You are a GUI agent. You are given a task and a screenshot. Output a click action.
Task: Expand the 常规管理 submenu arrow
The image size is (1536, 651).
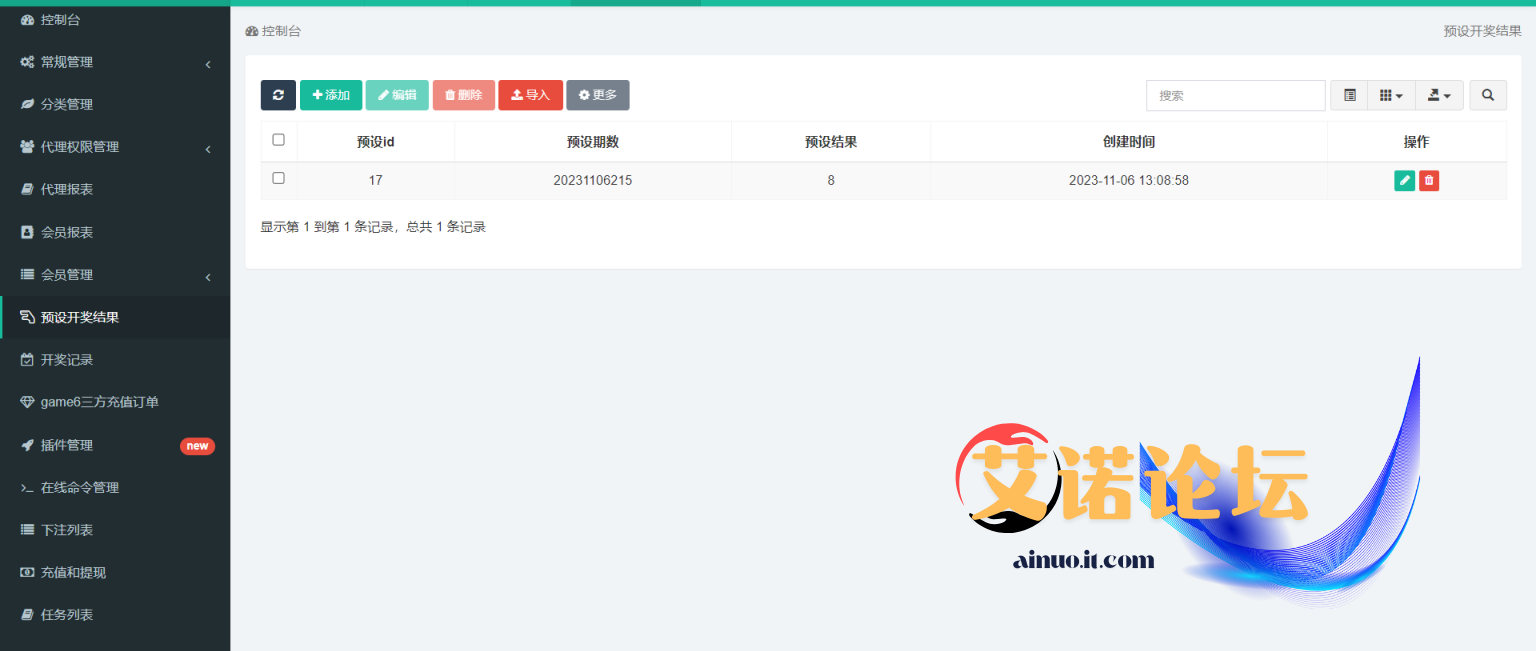(208, 64)
